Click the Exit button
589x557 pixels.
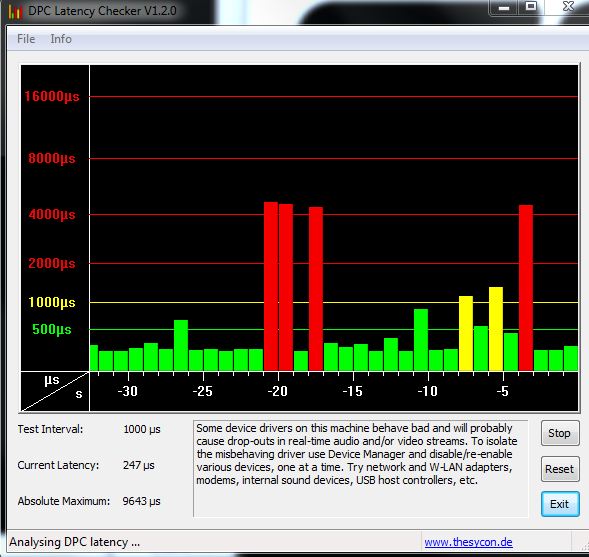pyautogui.click(x=560, y=504)
